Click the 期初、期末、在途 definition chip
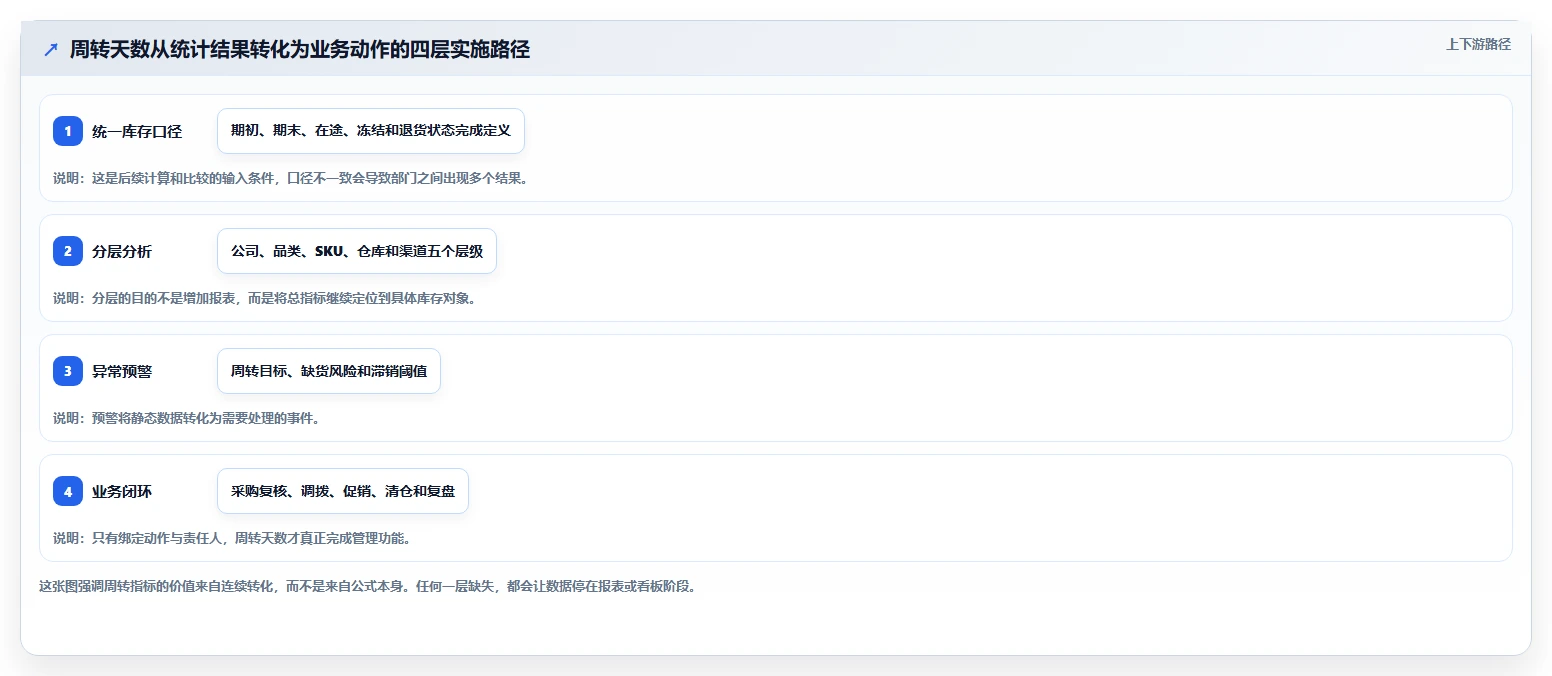Image resolution: width=1552 pixels, height=676 pixels. click(371, 131)
